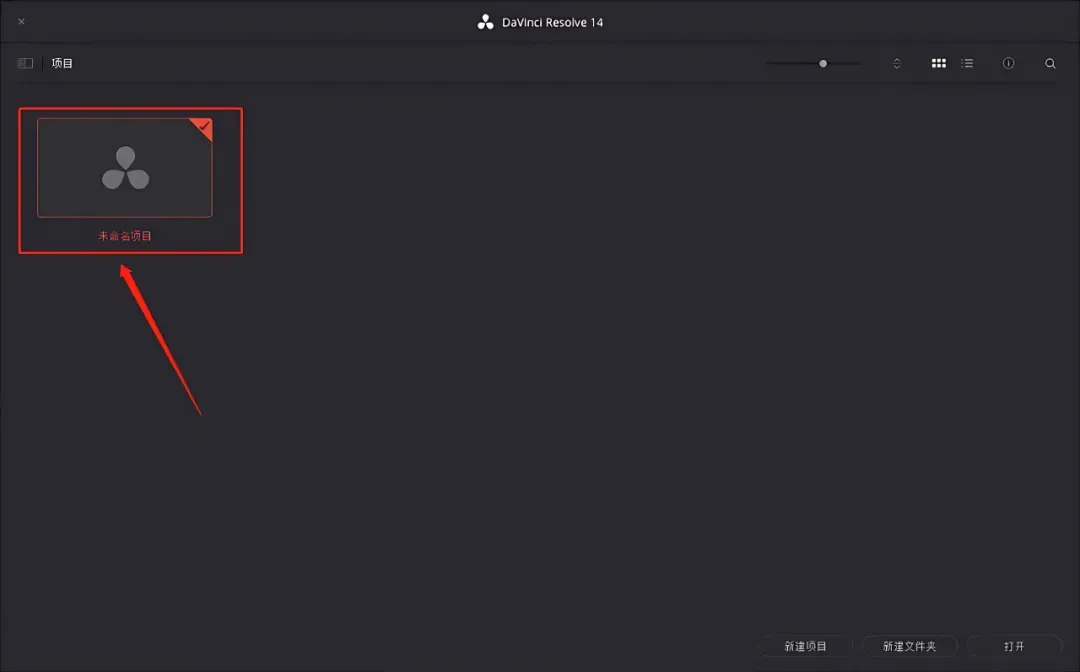This screenshot has width=1080, height=672.
Task: Open the project search magnifier
Action: [x=1050, y=63]
